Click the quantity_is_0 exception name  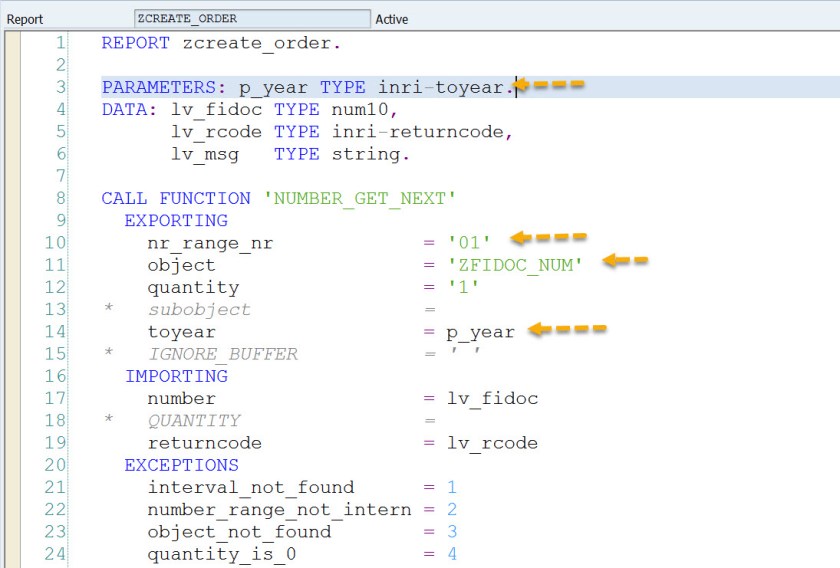tap(222, 553)
